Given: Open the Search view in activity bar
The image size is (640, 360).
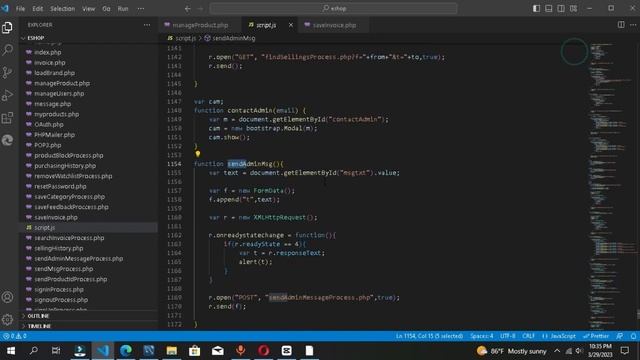Looking at the screenshot, I should [x=7, y=50].
